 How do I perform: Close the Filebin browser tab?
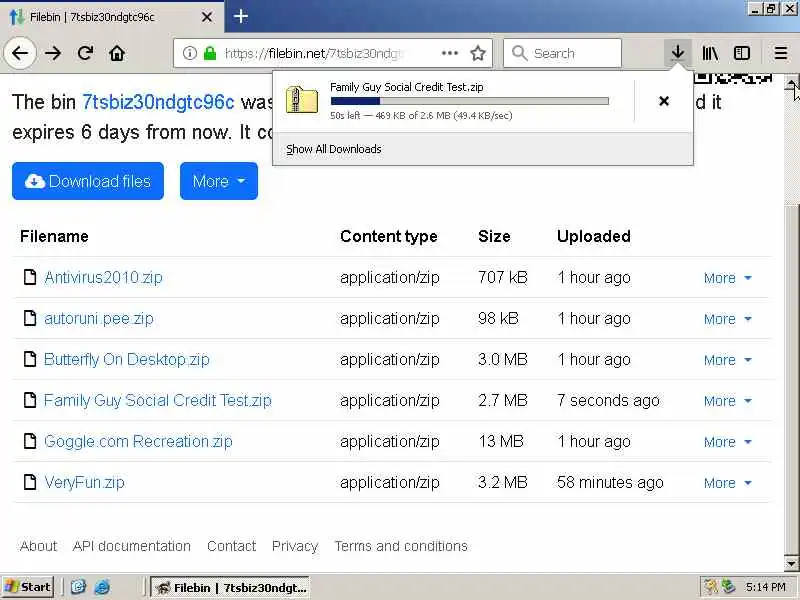207,17
